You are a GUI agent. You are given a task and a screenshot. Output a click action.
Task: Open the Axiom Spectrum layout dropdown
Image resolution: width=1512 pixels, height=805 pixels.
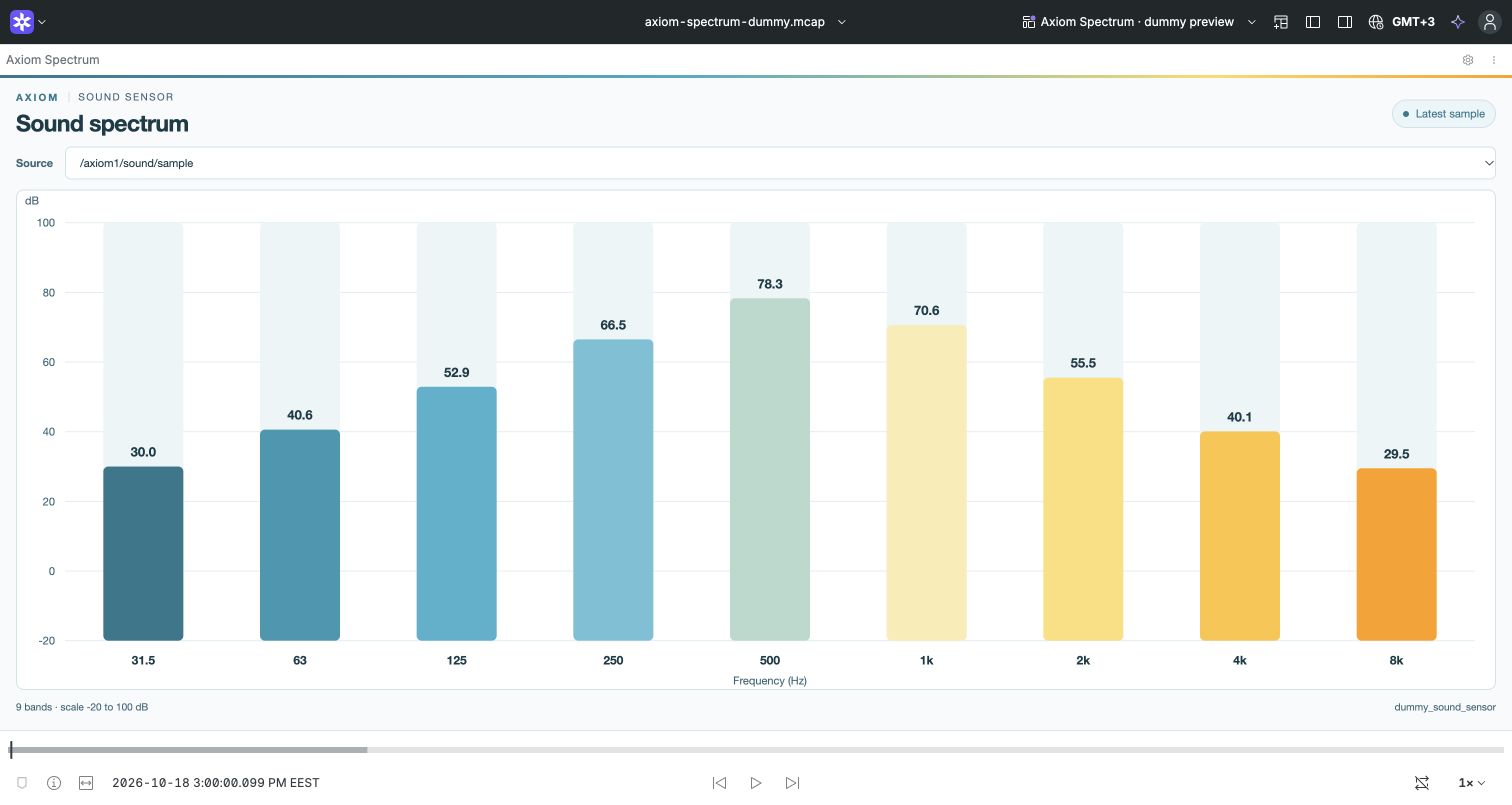tap(1139, 22)
